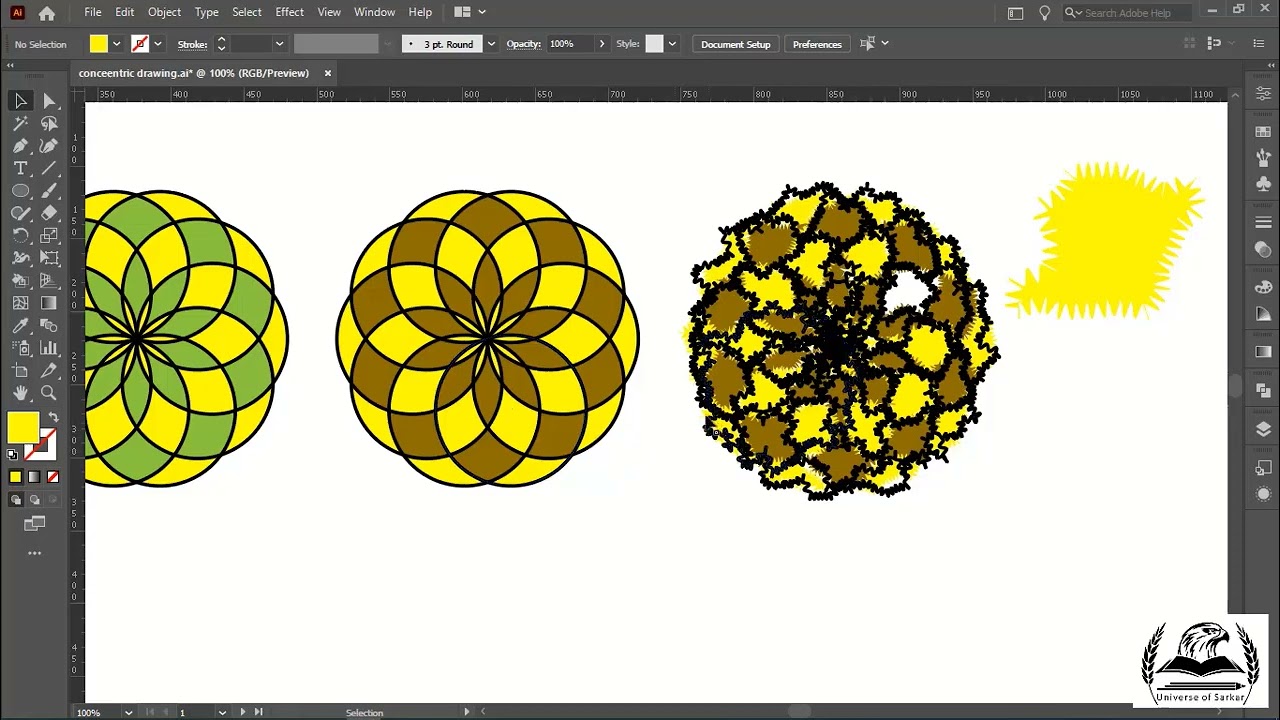The height and width of the screenshot is (720, 1280).
Task: Open the Brushes panel icon
Action: click(x=1263, y=157)
